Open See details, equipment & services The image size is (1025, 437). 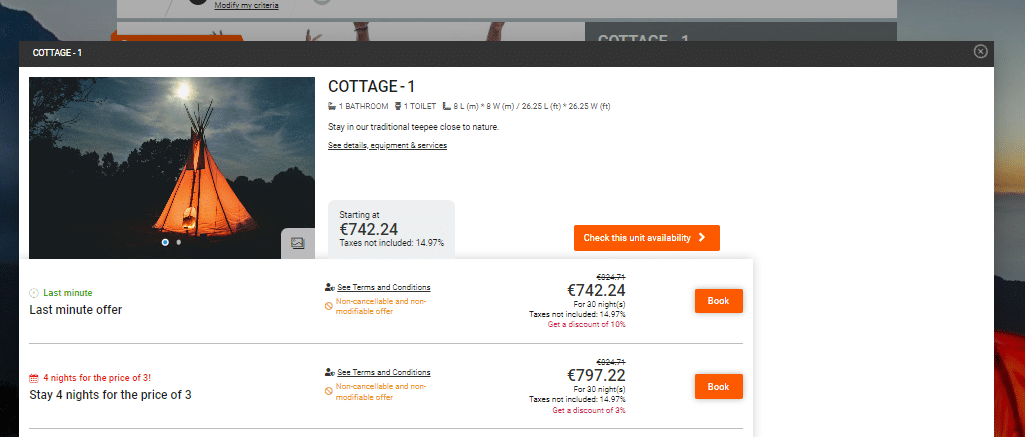click(387, 146)
